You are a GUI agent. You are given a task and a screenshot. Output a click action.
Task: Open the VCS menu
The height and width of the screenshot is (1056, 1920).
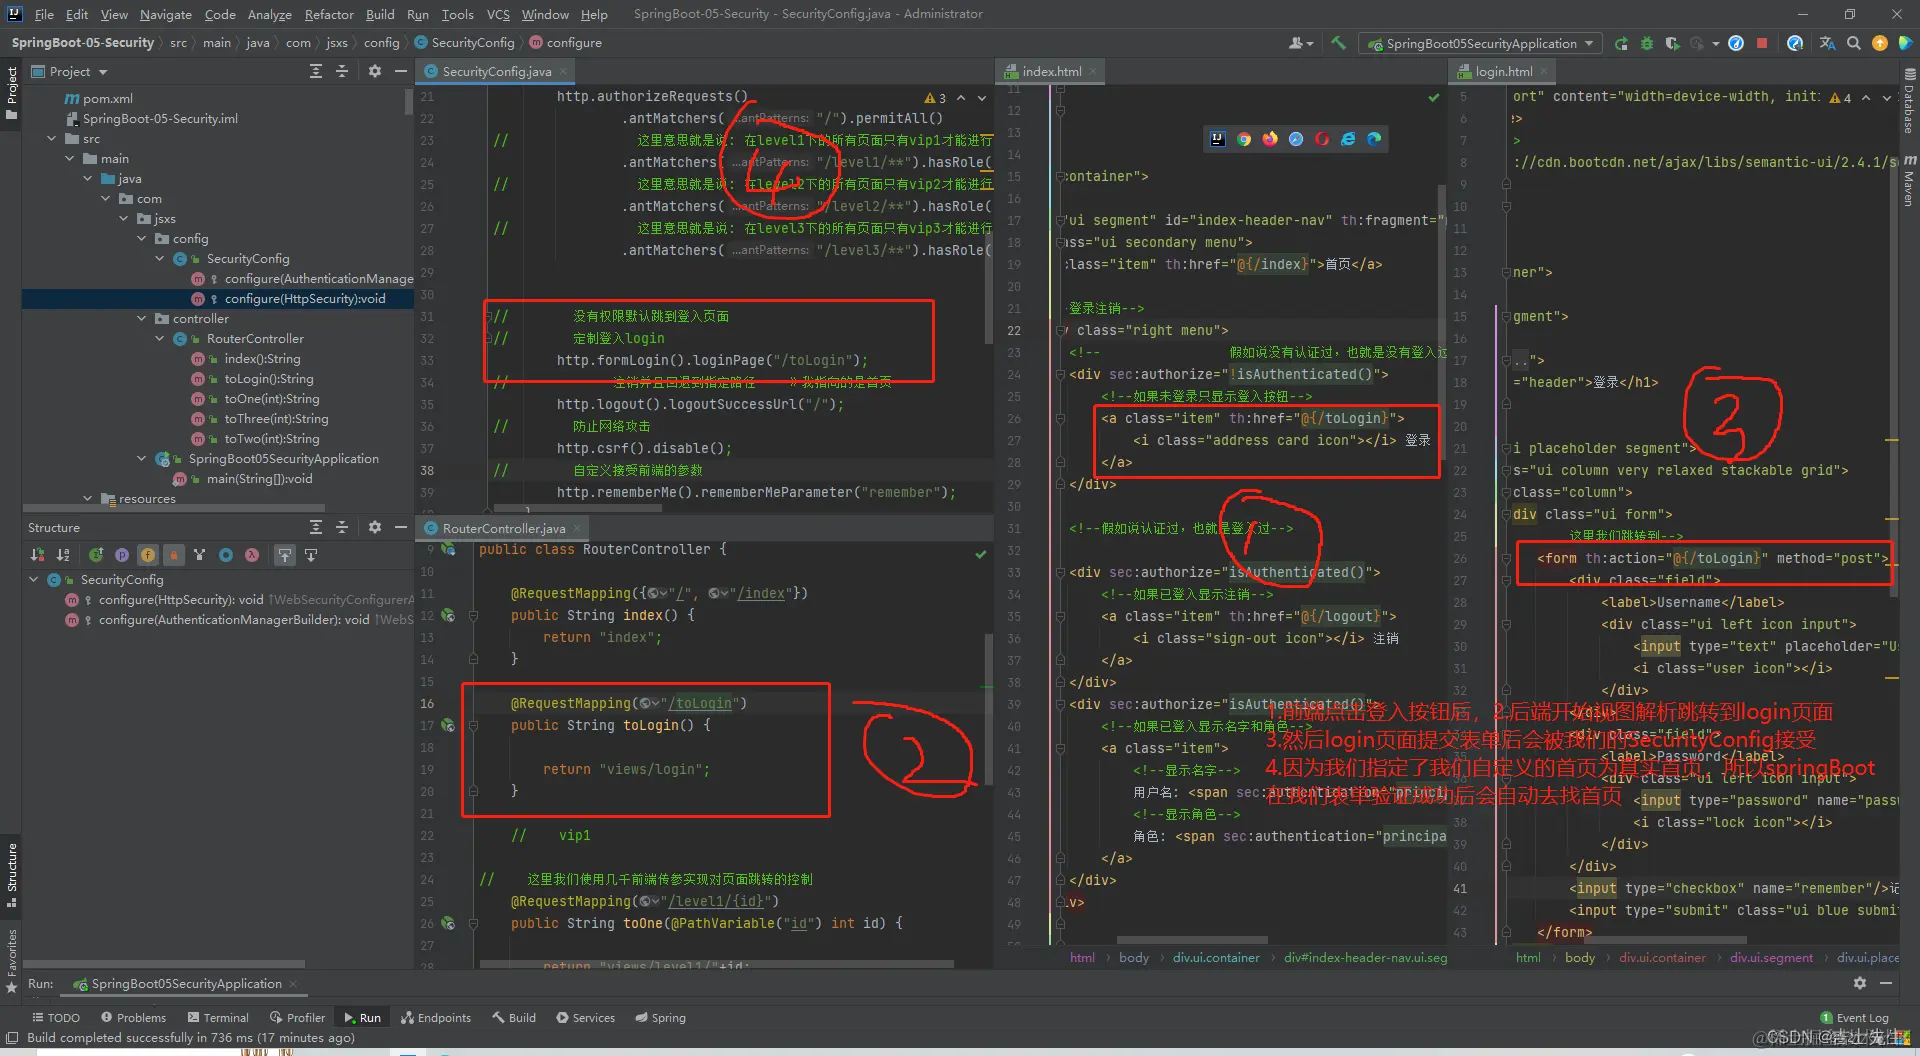click(x=498, y=14)
